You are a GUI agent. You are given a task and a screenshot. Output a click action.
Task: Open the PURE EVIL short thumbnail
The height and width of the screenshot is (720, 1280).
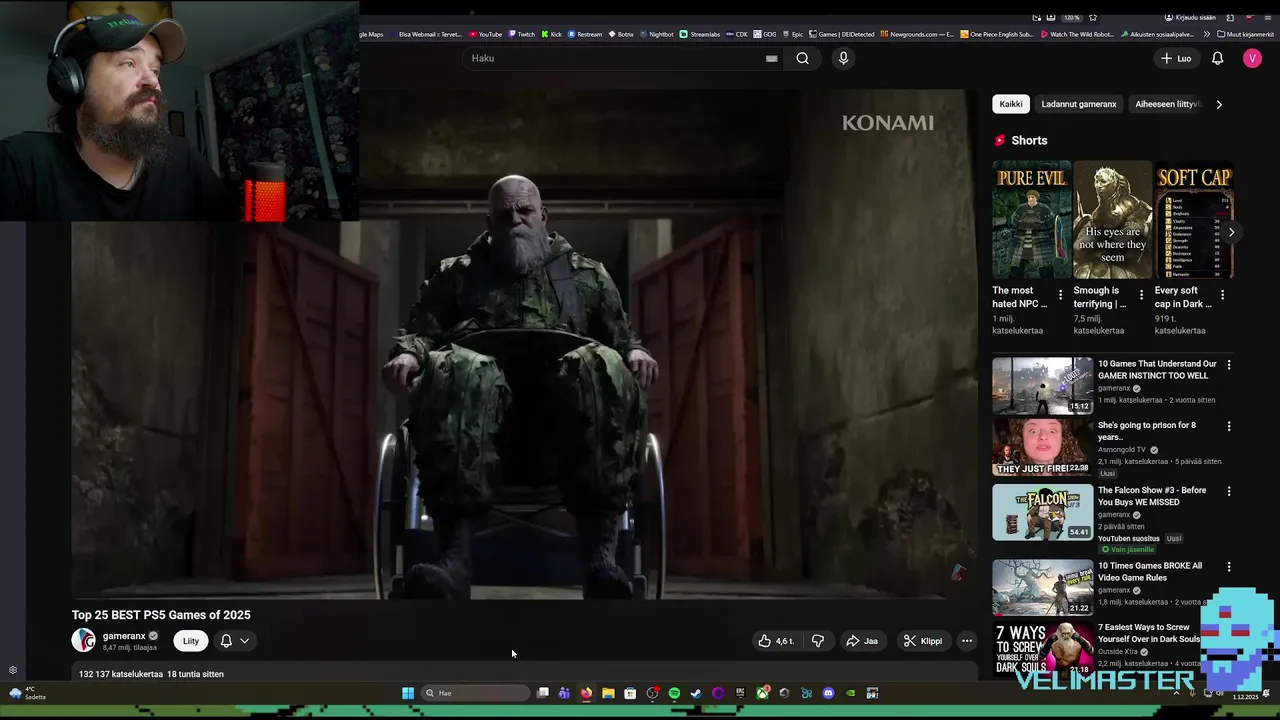(1031, 219)
